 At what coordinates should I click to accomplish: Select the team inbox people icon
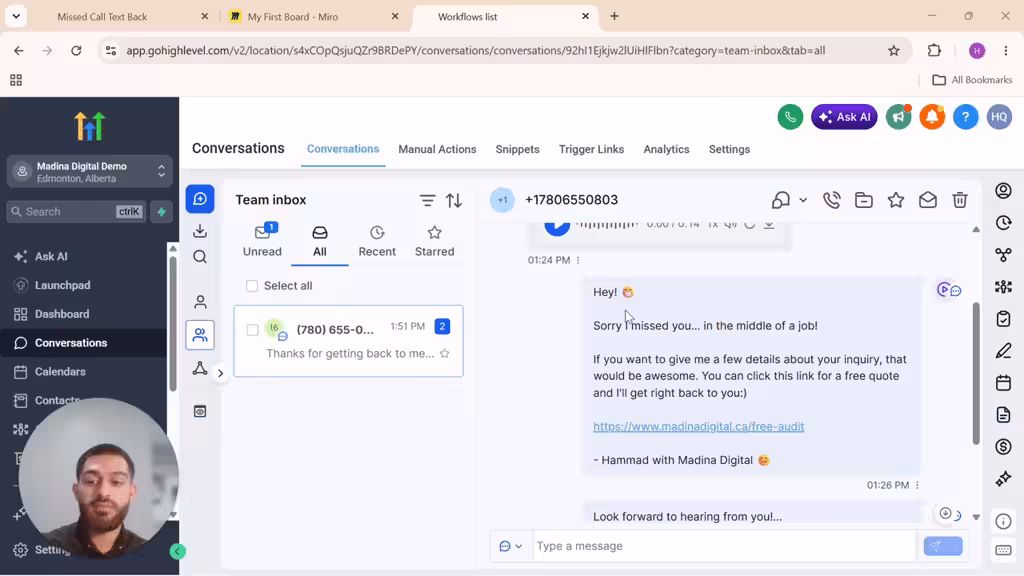pyautogui.click(x=200, y=335)
